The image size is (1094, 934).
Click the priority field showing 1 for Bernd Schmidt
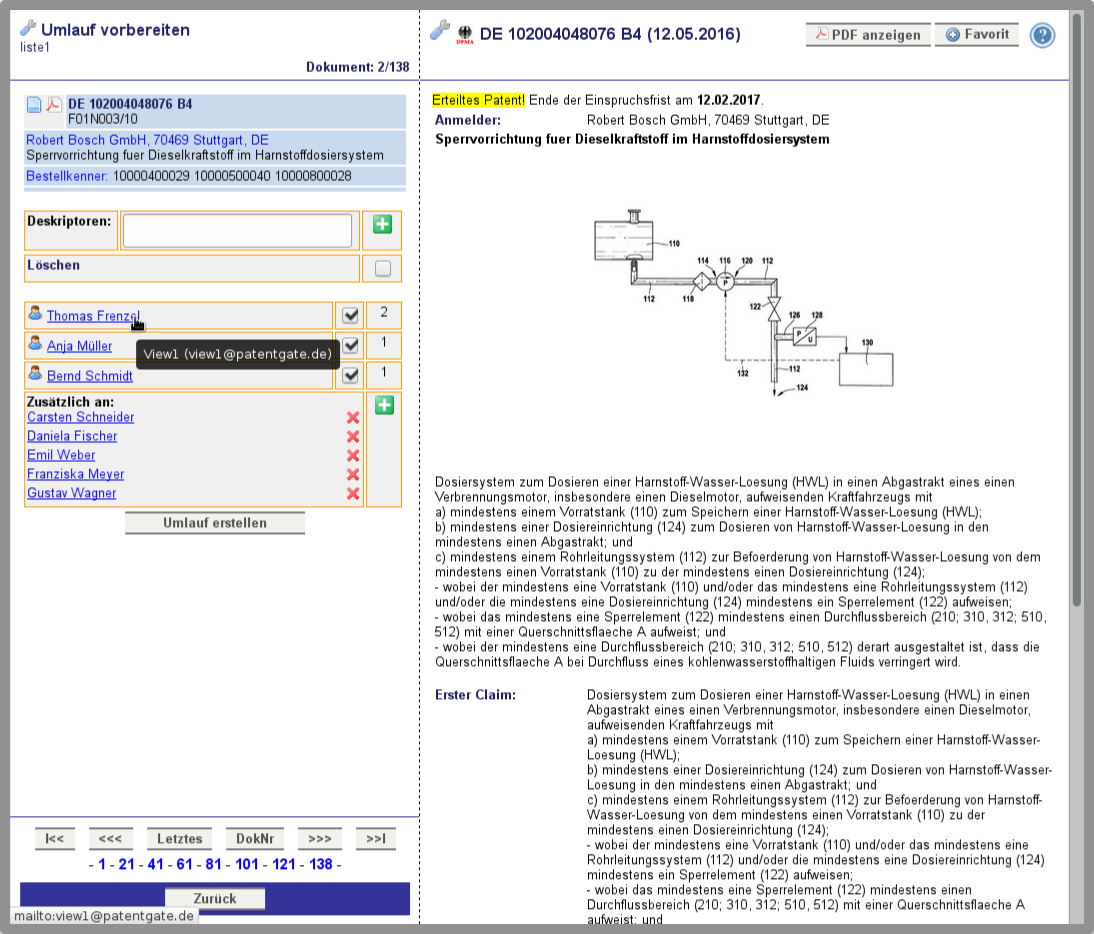click(384, 375)
